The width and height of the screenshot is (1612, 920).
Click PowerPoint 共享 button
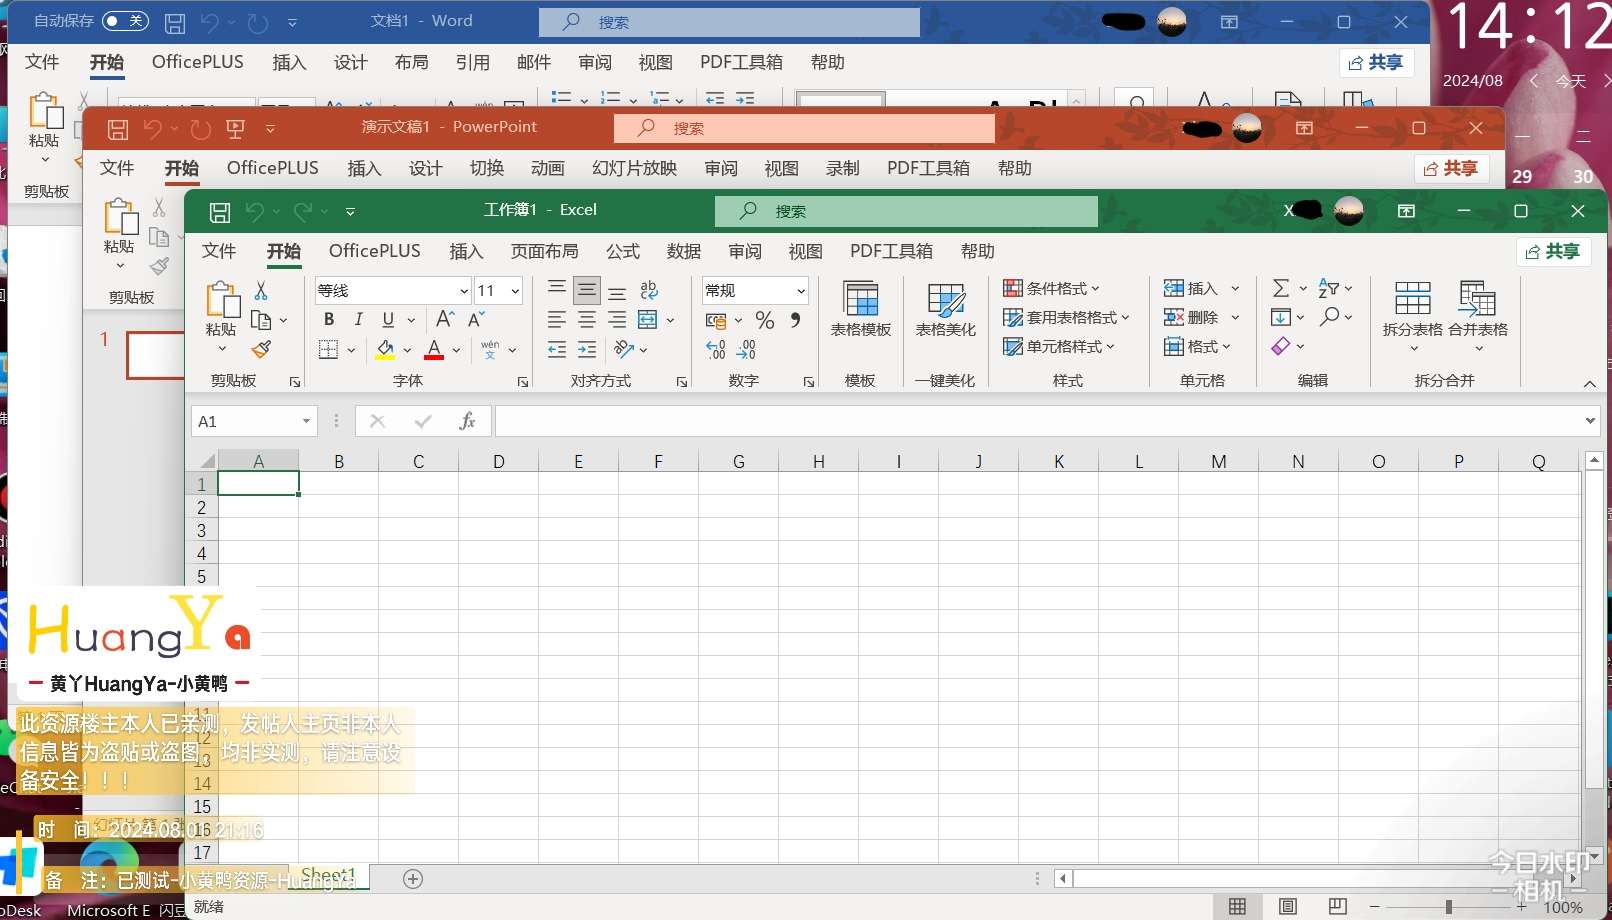[x=1452, y=168]
